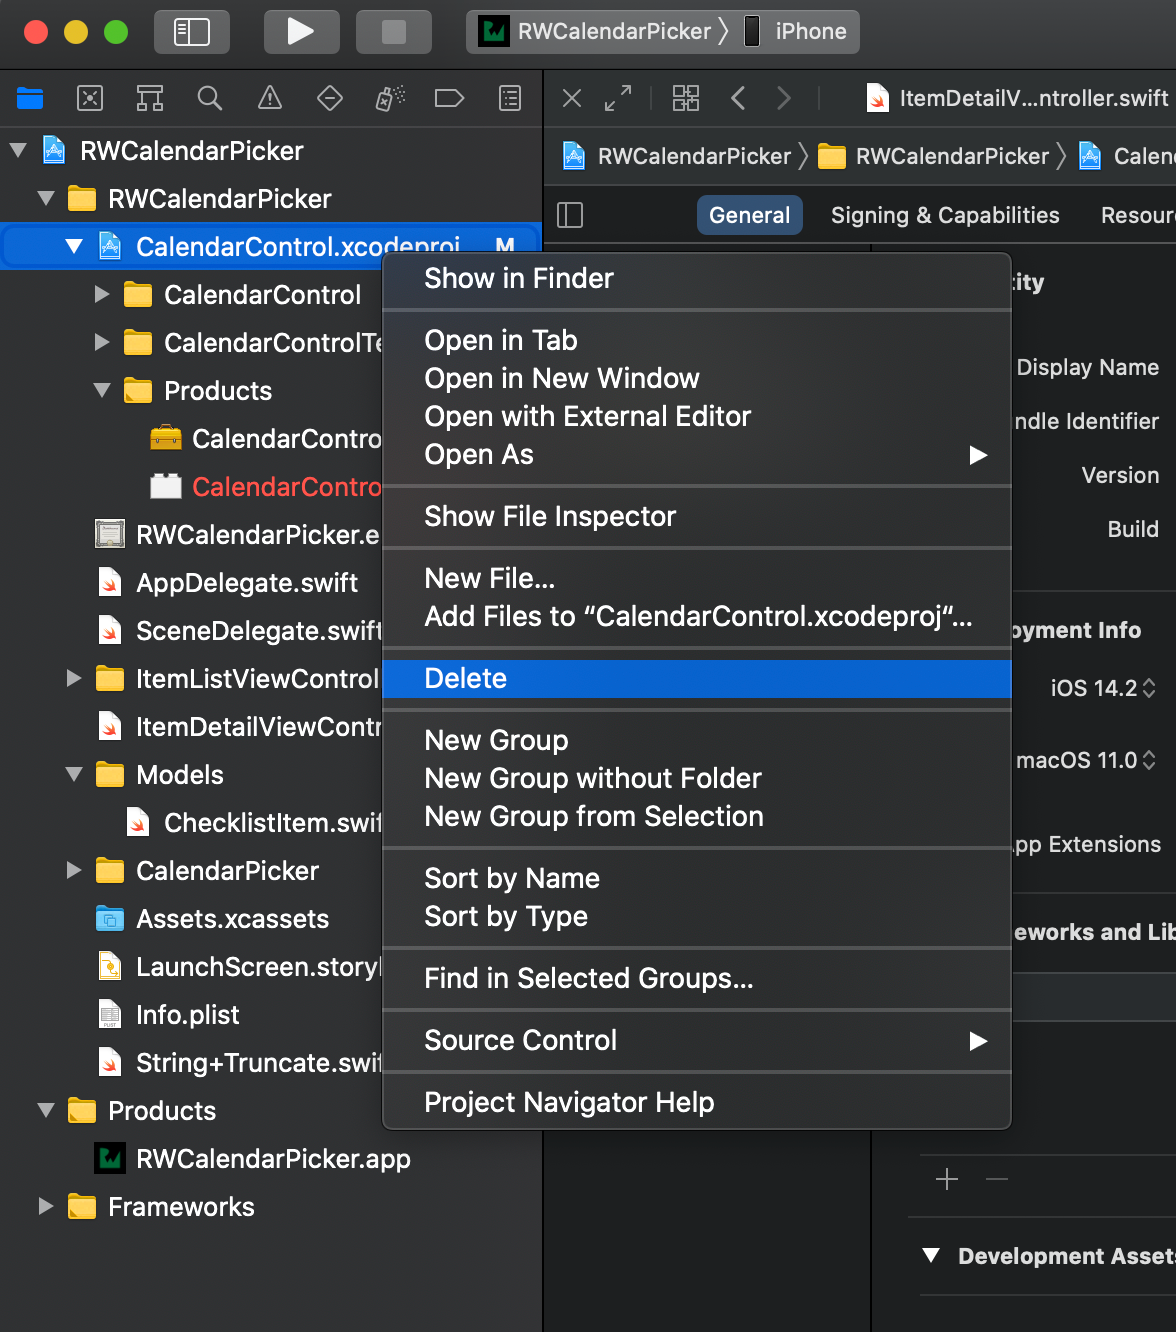Choose Open in Tab menu item

(x=697, y=341)
